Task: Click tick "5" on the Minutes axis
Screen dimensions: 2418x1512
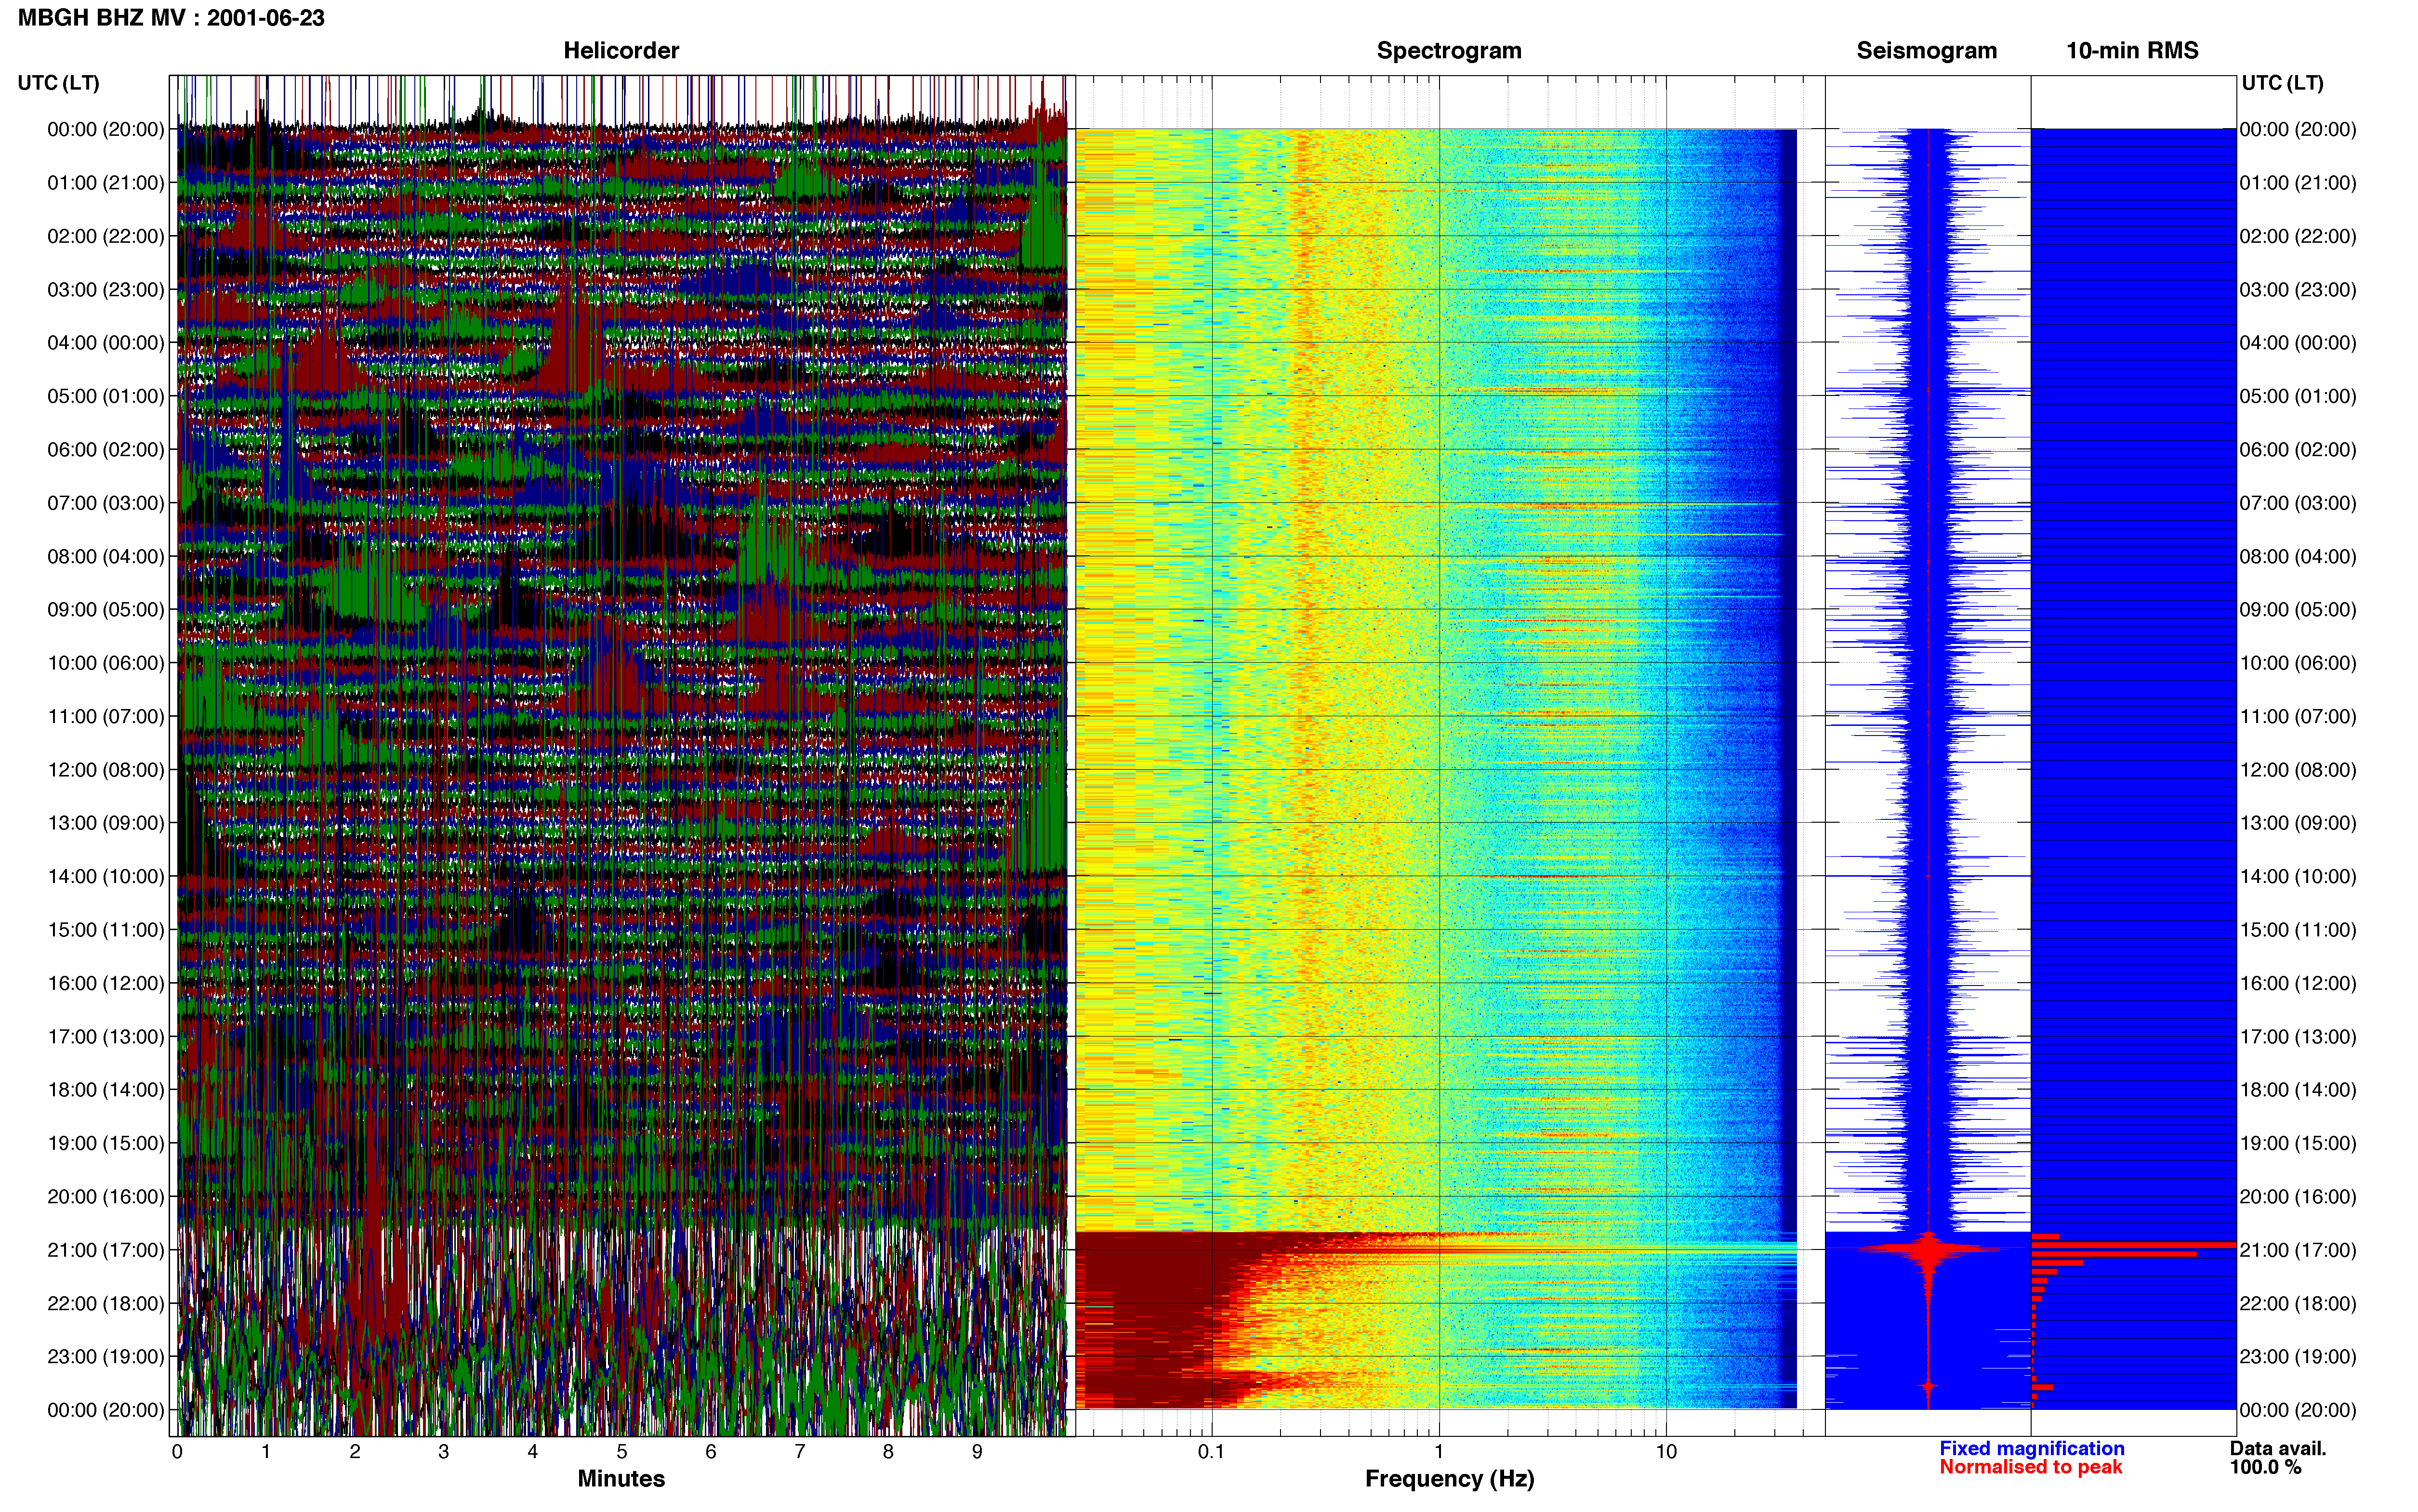Action: [x=622, y=1452]
